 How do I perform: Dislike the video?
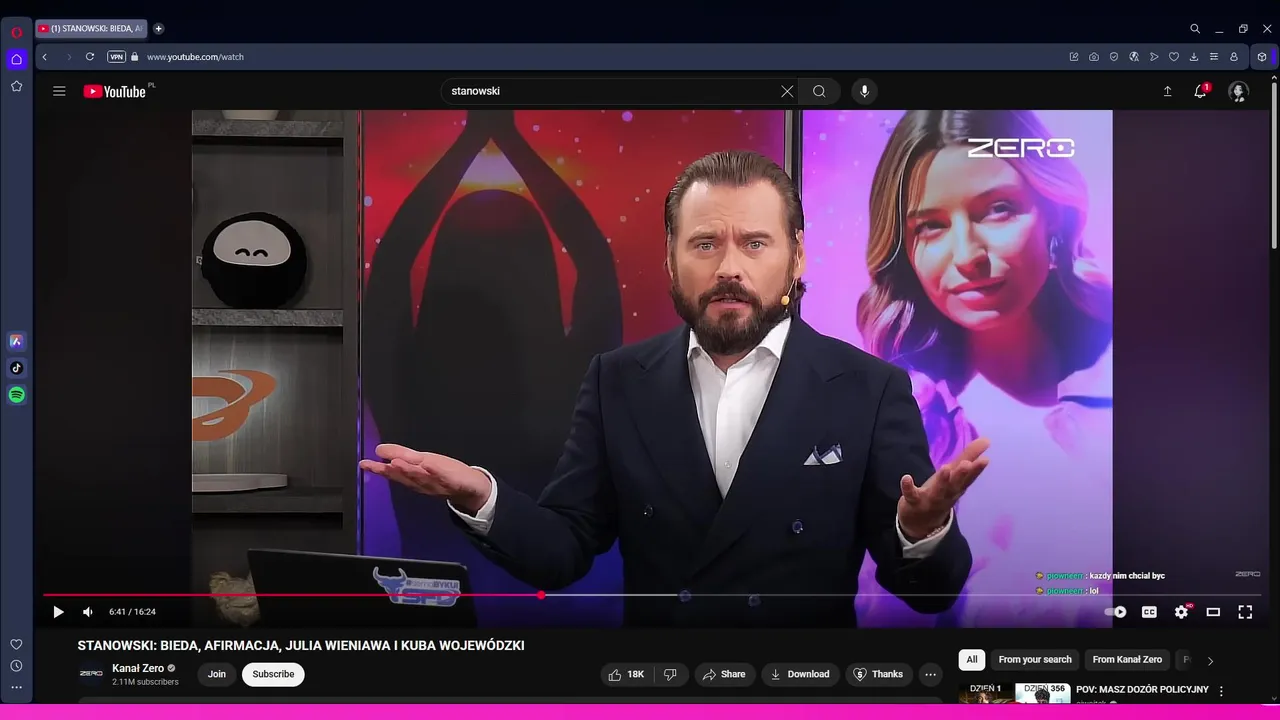671,674
